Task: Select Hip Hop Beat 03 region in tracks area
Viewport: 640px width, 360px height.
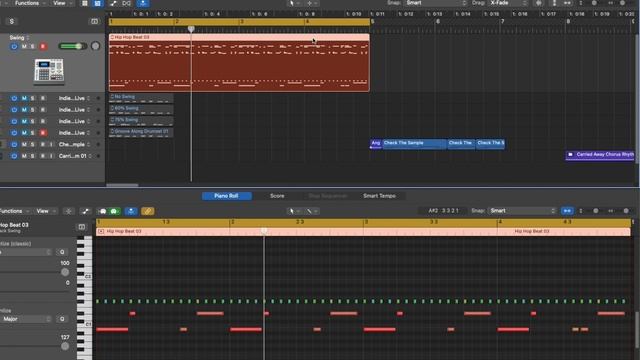Action: tap(239, 62)
